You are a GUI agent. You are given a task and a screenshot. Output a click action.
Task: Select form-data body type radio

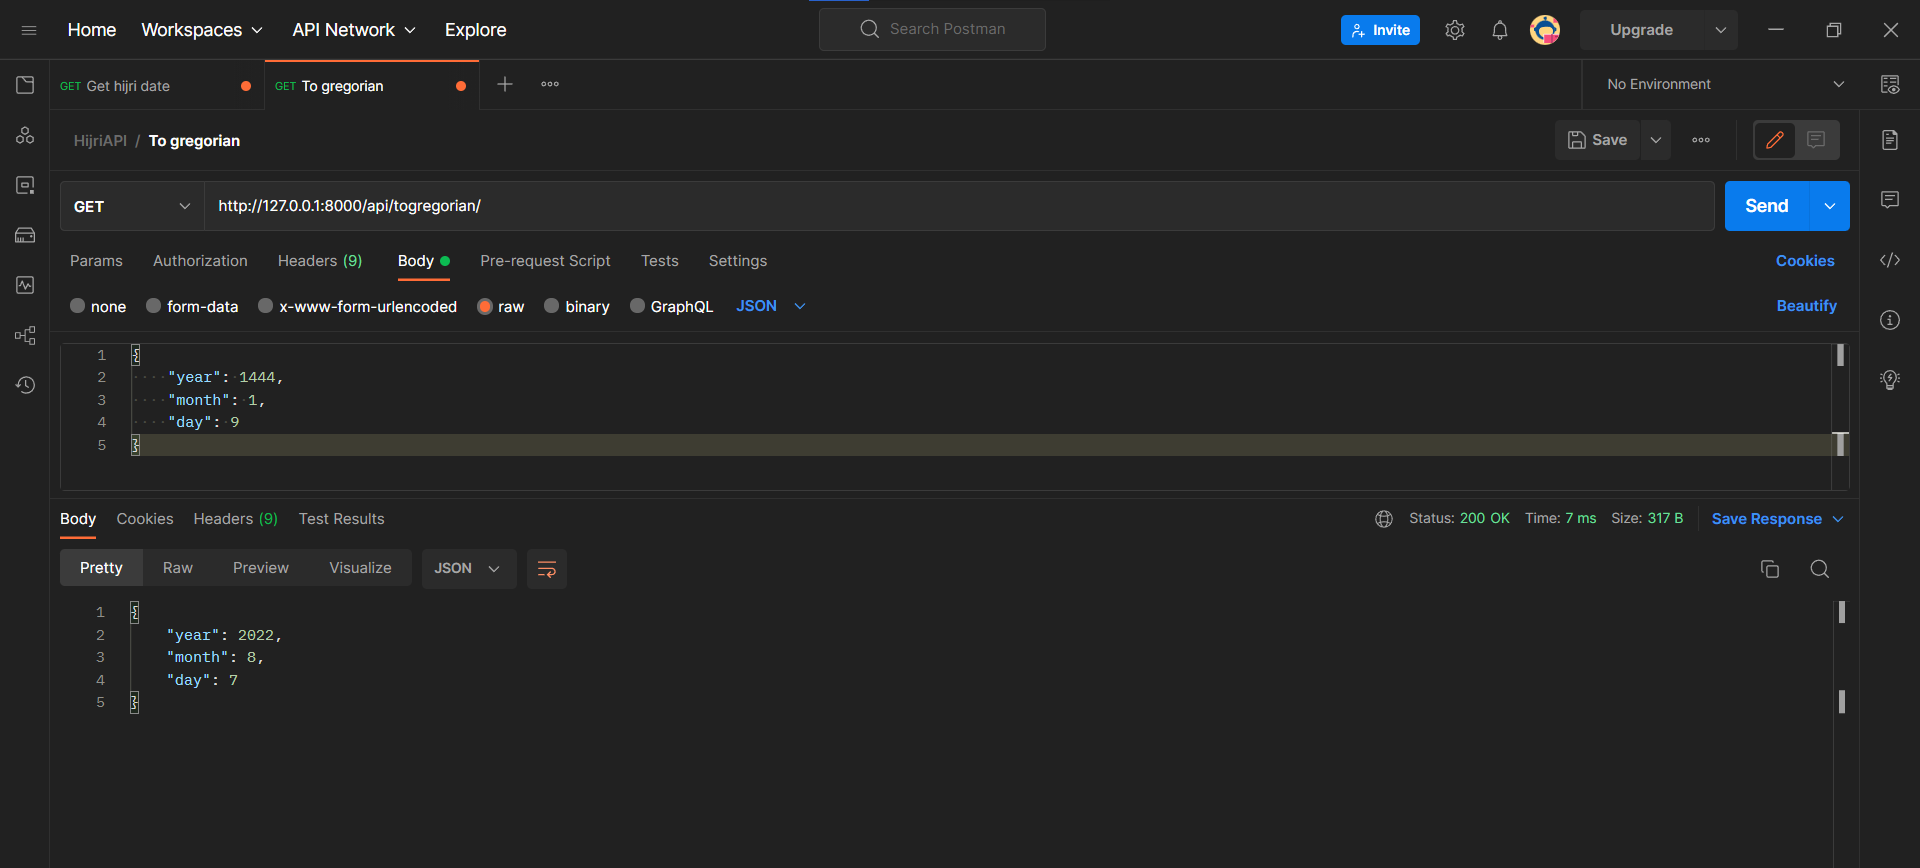(153, 306)
